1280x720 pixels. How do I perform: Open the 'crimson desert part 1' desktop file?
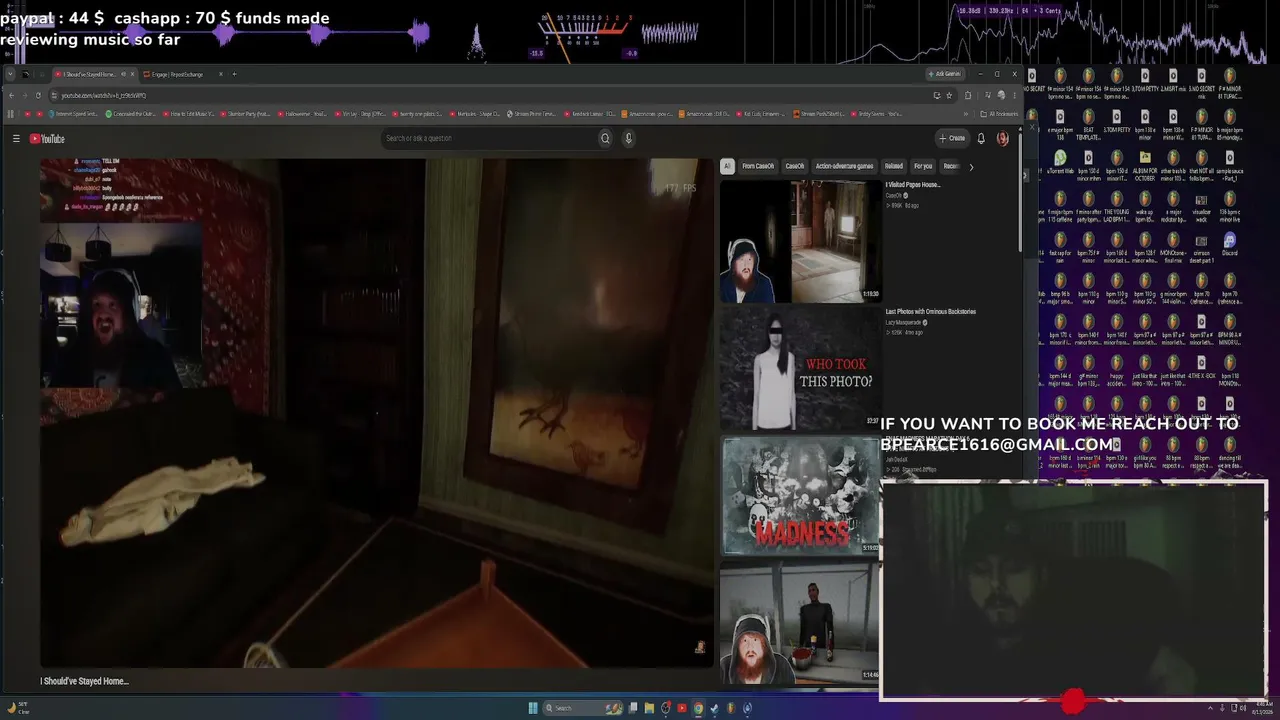(1201, 247)
